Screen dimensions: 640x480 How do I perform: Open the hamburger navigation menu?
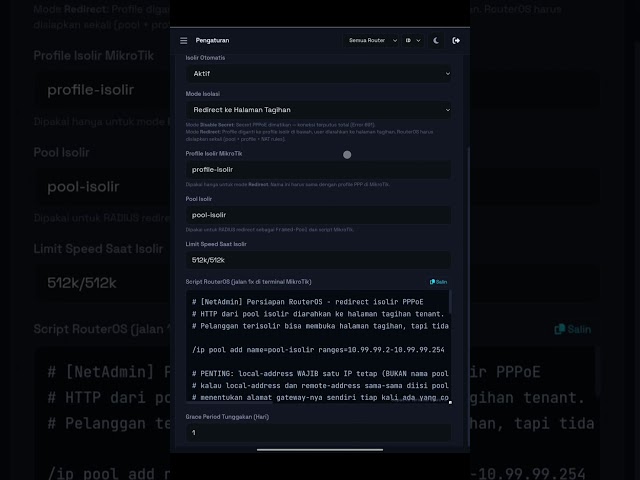[x=184, y=40]
